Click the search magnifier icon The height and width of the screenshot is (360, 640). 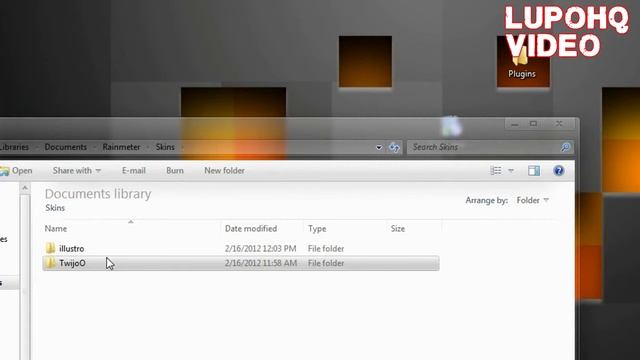[x=565, y=147]
